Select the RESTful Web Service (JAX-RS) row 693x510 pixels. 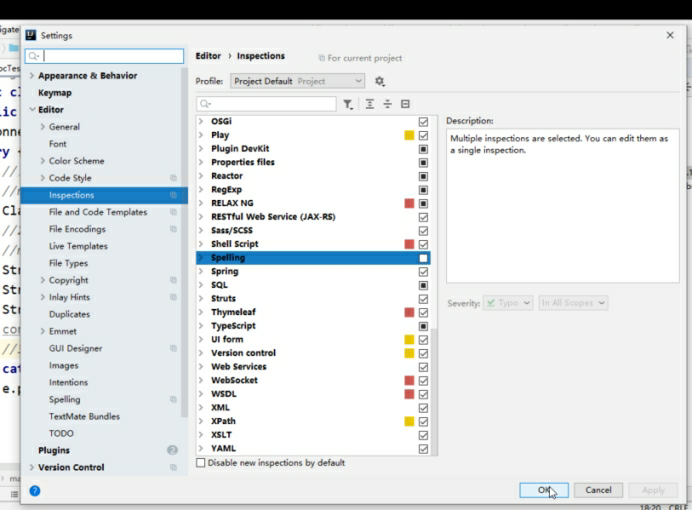tap(313, 217)
